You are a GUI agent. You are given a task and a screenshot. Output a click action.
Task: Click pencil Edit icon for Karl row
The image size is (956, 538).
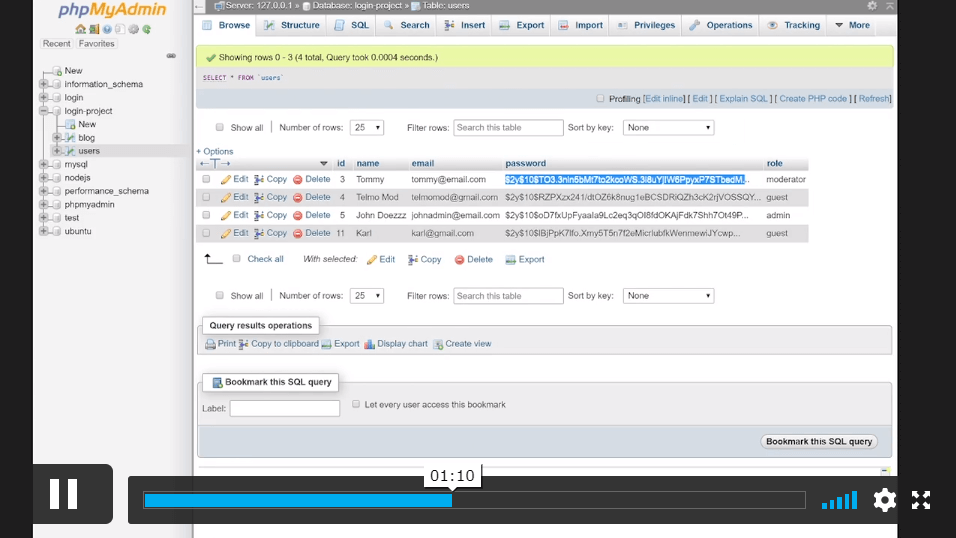226,233
